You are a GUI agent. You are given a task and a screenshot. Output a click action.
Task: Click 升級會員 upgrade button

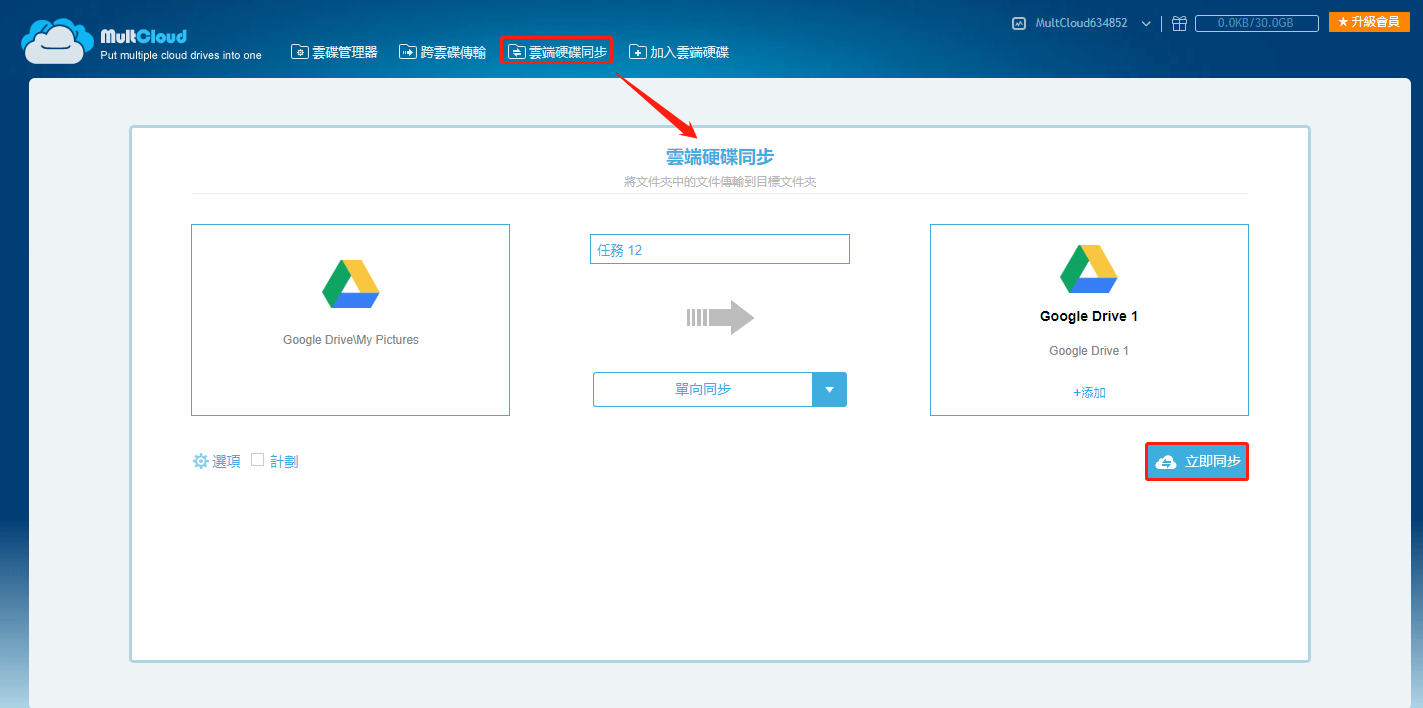1369,22
